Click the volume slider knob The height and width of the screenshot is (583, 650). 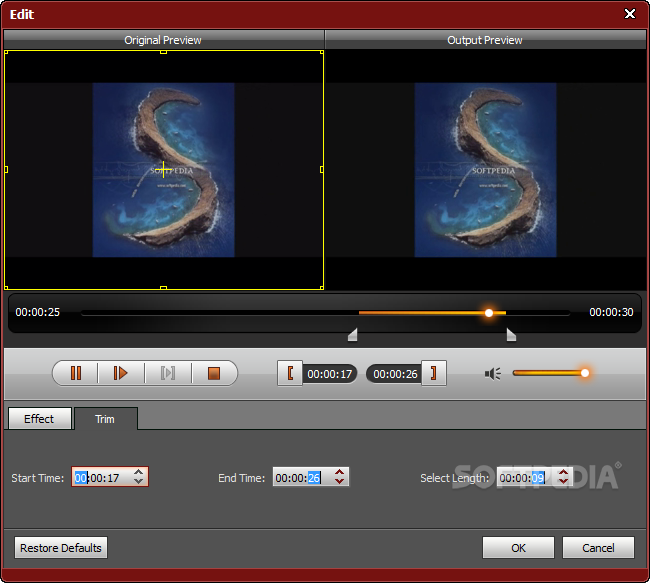(585, 373)
